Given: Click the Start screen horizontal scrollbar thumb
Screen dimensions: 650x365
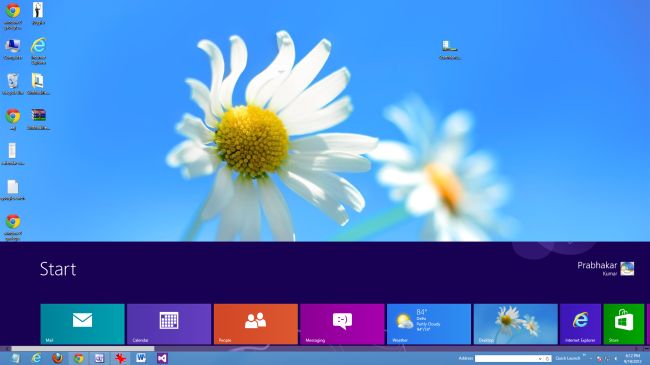Looking at the screenshot, I should 82,349.
